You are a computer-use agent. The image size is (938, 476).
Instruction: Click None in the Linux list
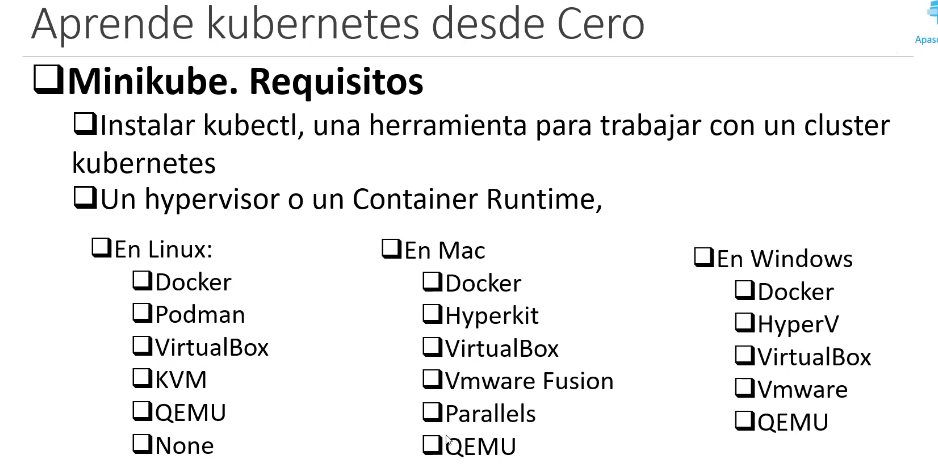pyautogui.click(x=184, y=446)
